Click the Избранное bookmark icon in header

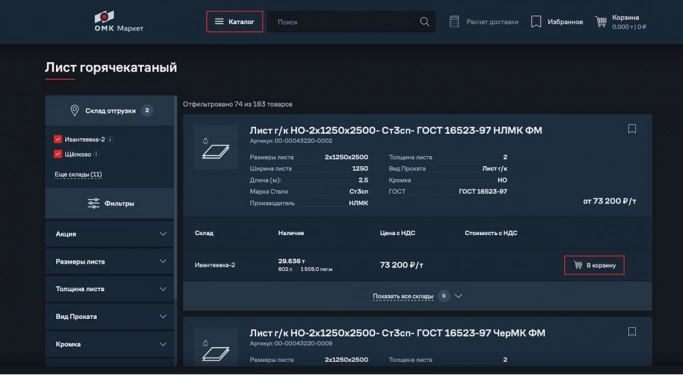[x=536, y=22]
